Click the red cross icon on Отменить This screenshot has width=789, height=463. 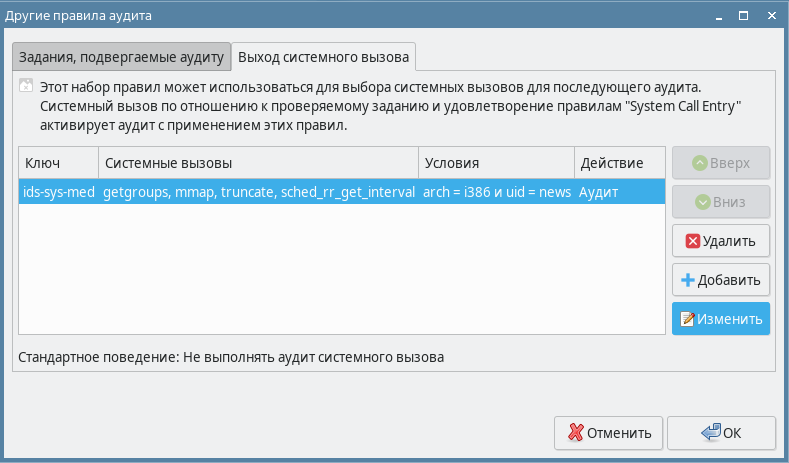(x=575, y=433)
